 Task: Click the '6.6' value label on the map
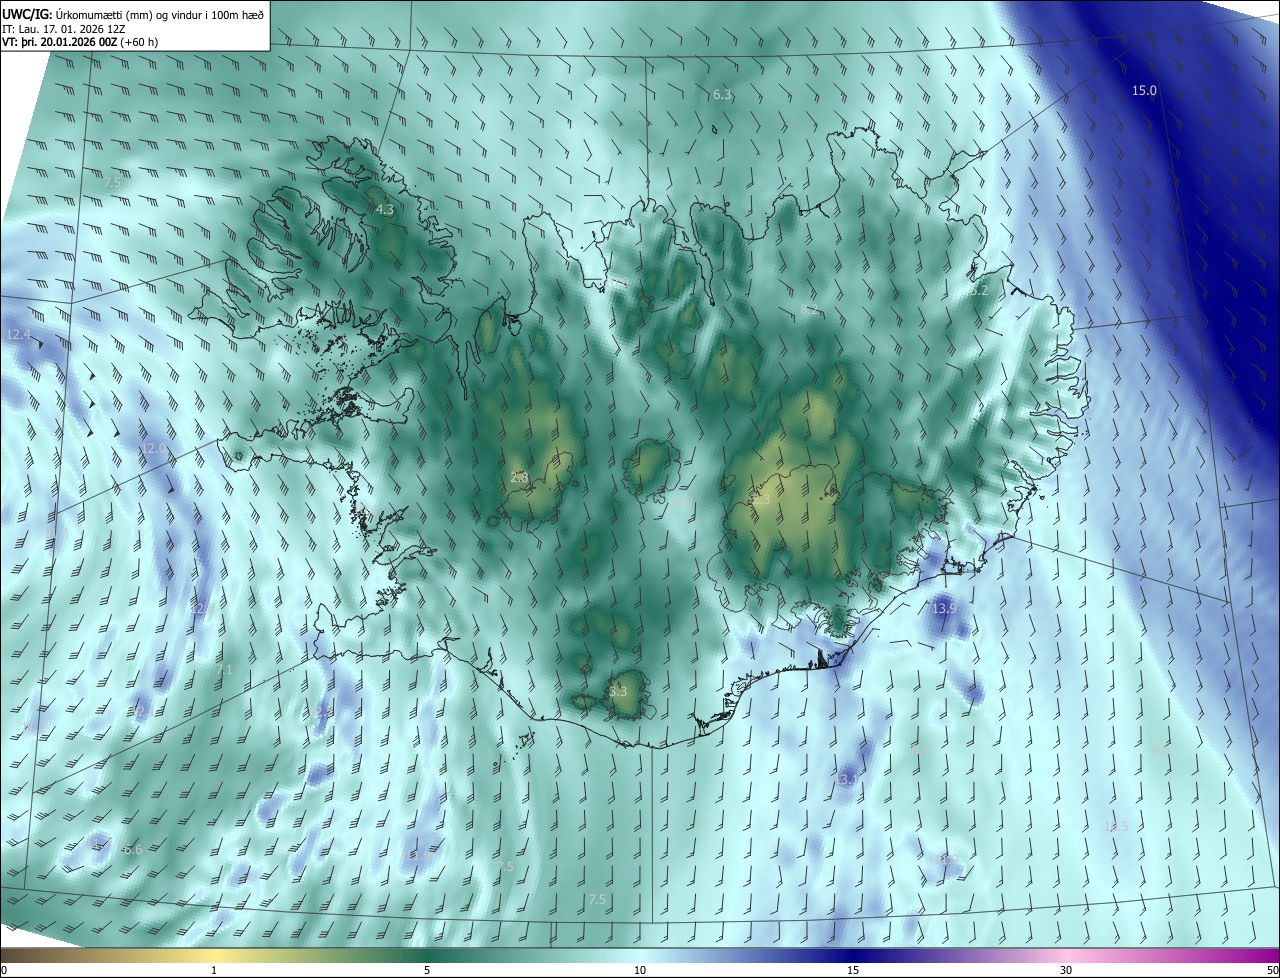133,850
